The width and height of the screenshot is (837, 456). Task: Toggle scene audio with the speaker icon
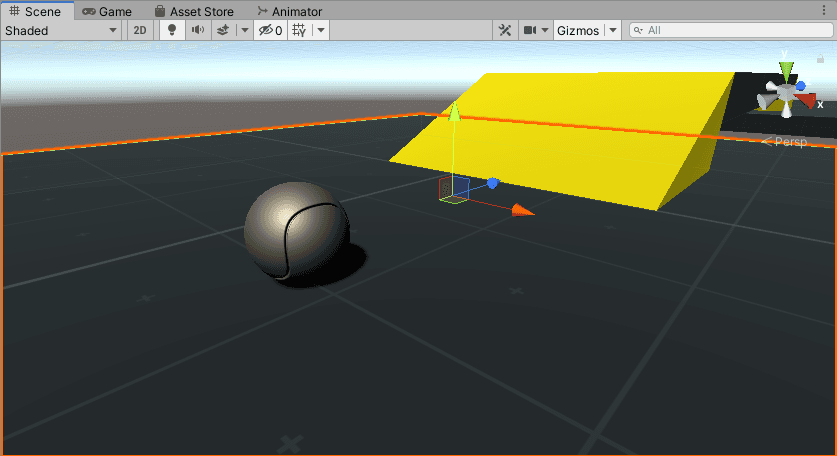197,30
